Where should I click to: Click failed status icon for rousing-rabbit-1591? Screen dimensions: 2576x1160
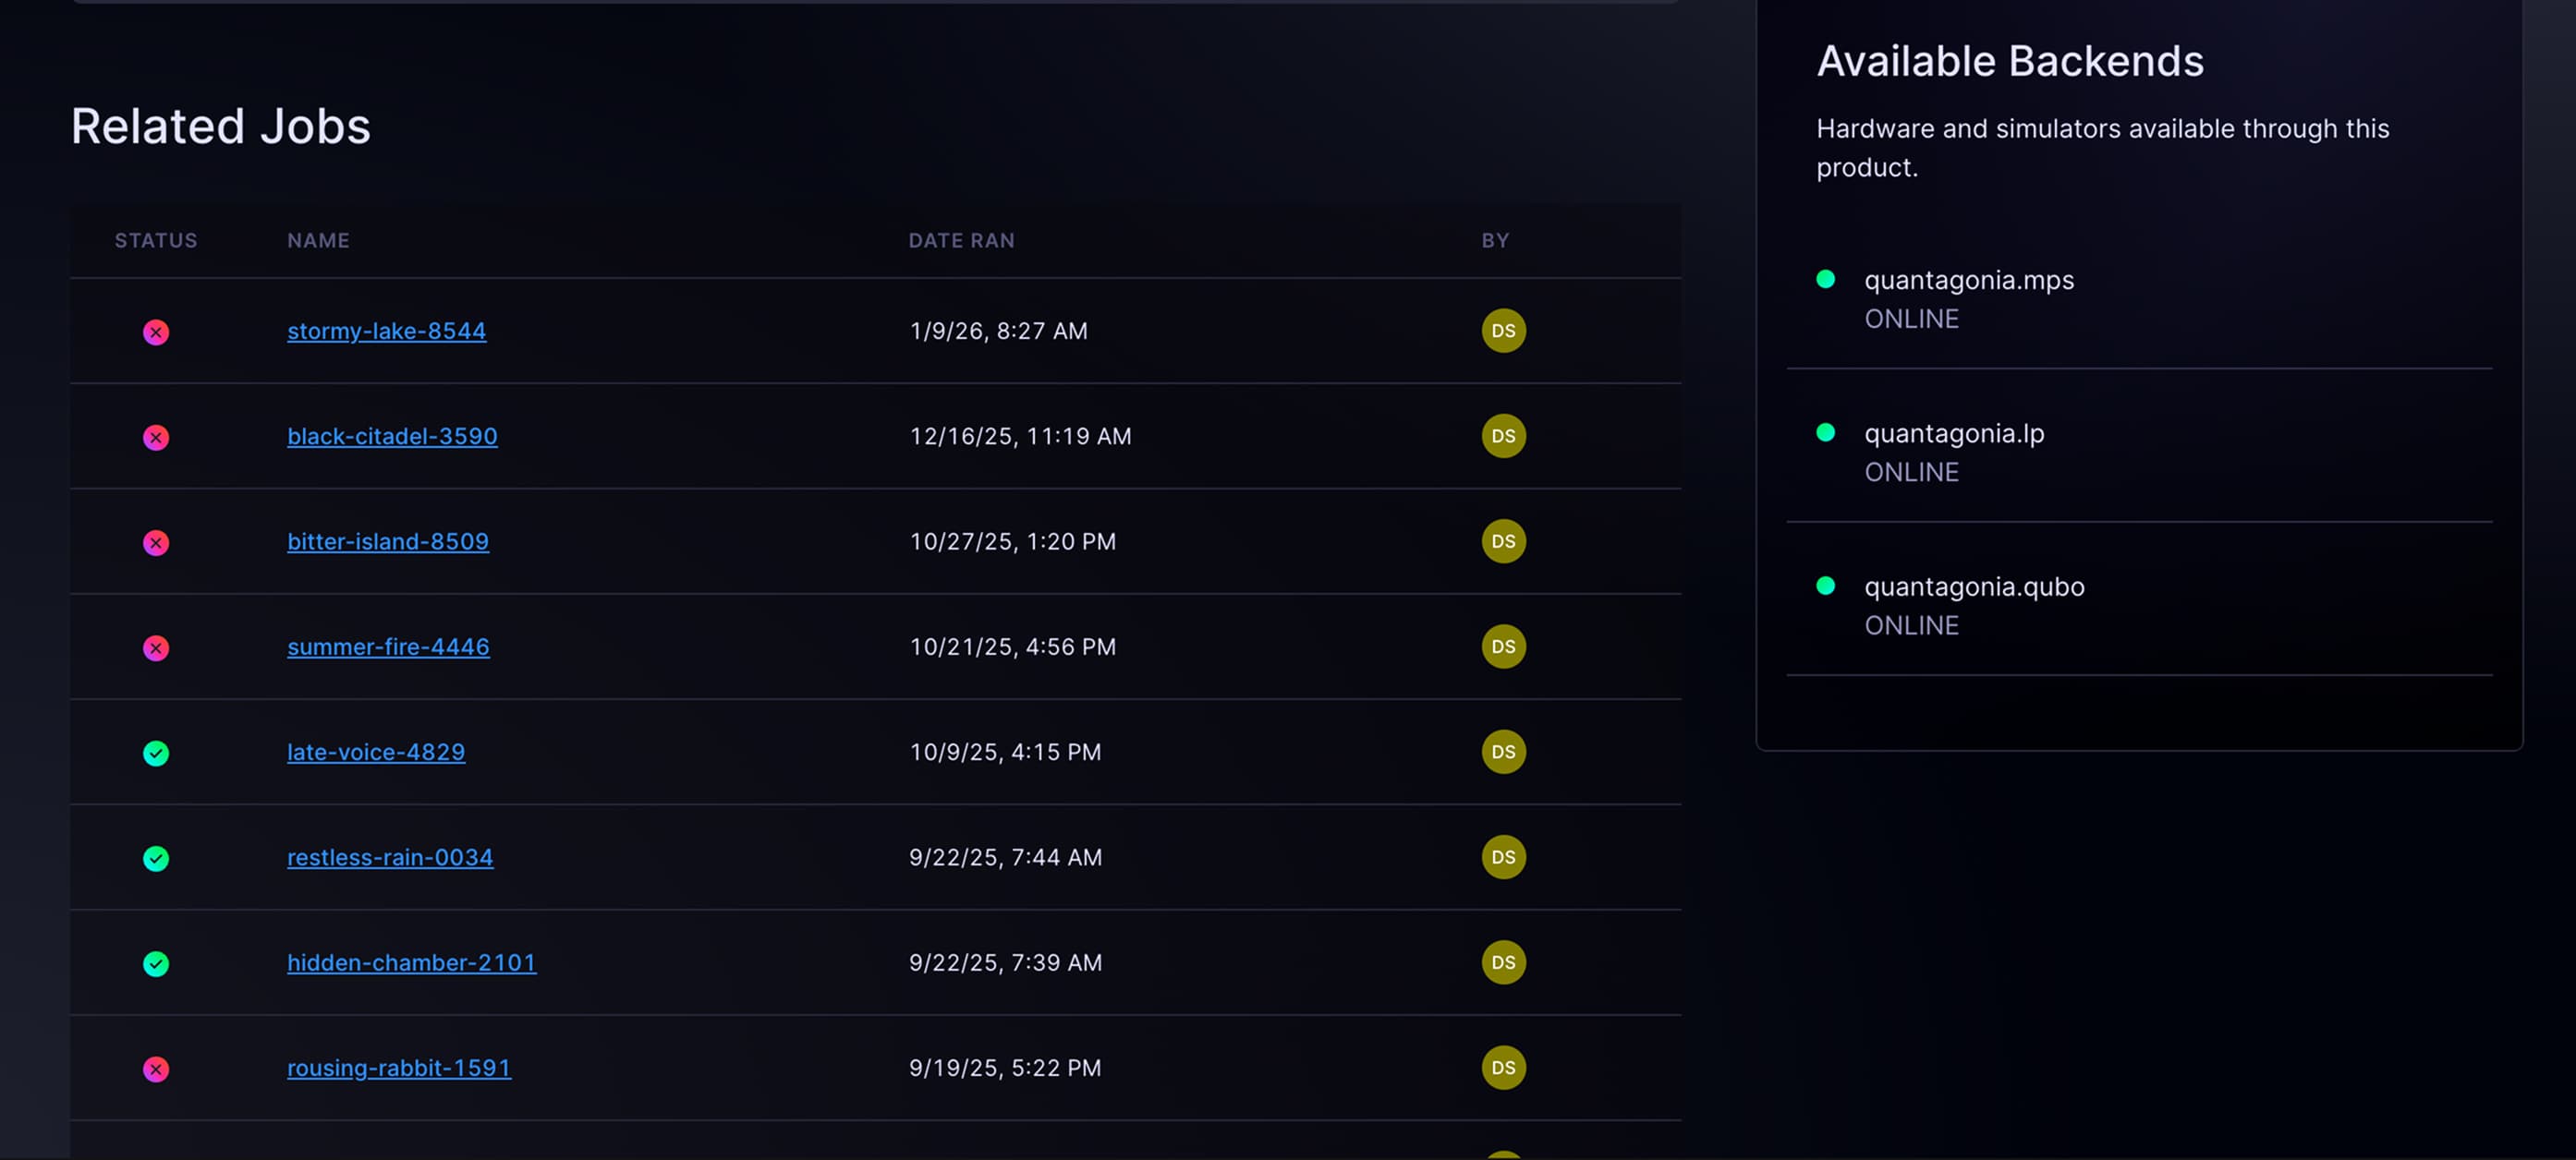156,1069
